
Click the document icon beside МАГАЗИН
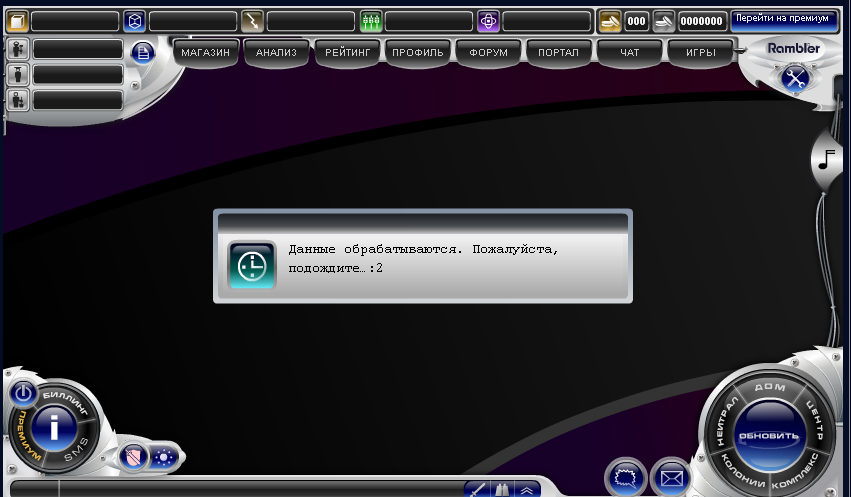click(143, 52)
